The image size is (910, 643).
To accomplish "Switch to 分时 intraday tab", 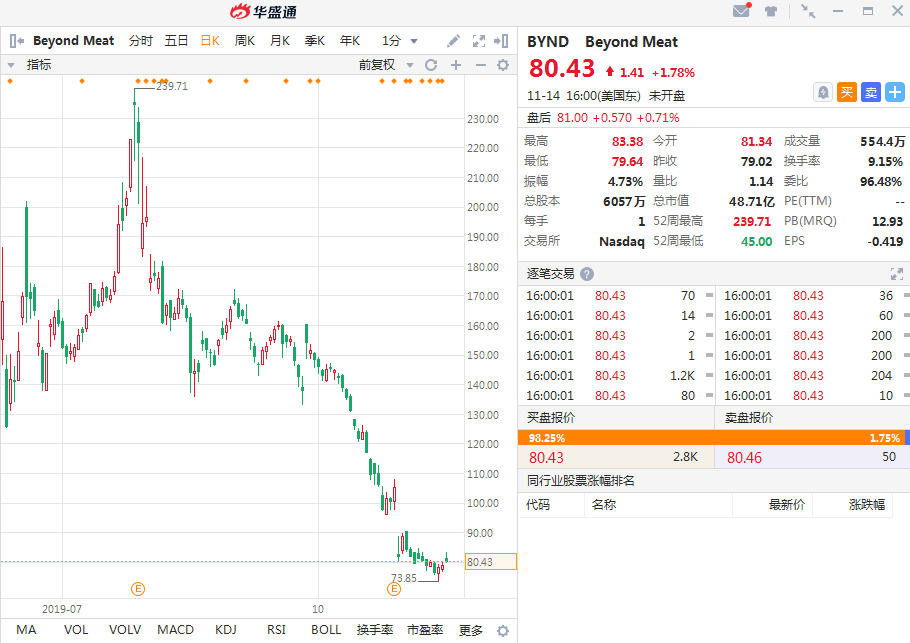I will click(140, 41).
